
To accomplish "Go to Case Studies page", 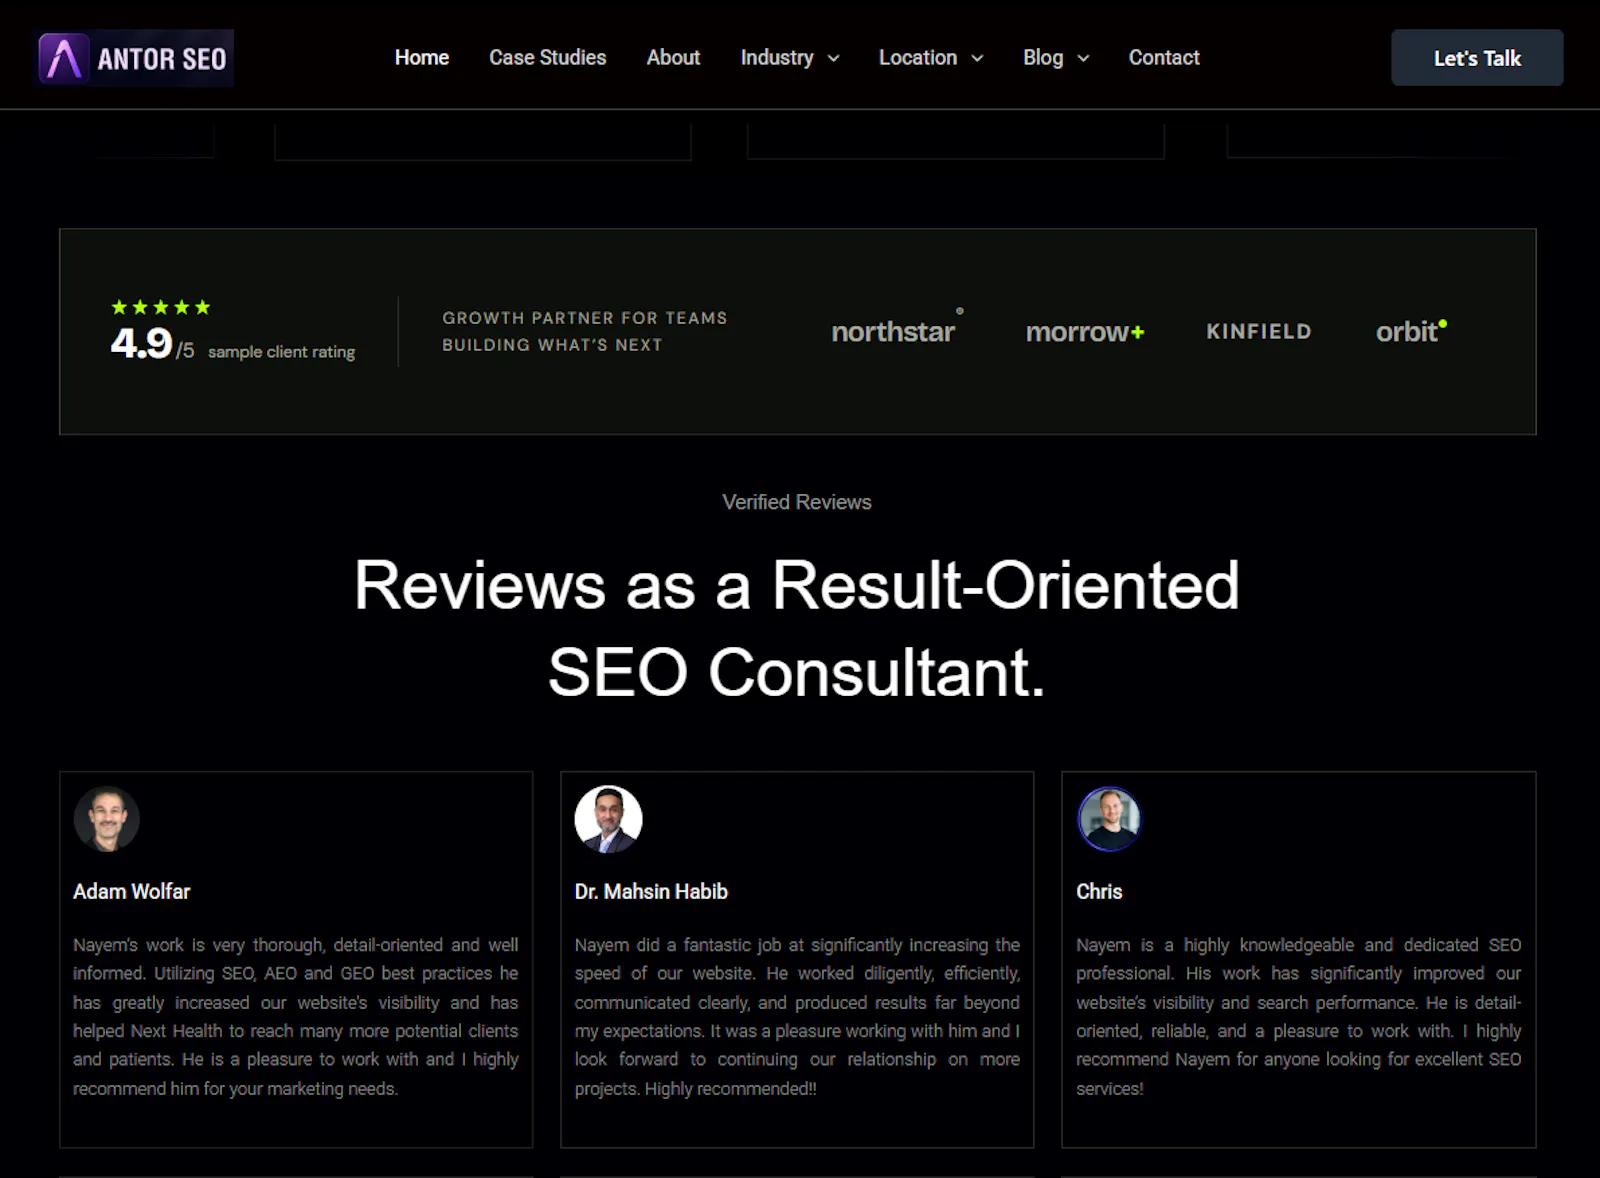I will [547, 58].
